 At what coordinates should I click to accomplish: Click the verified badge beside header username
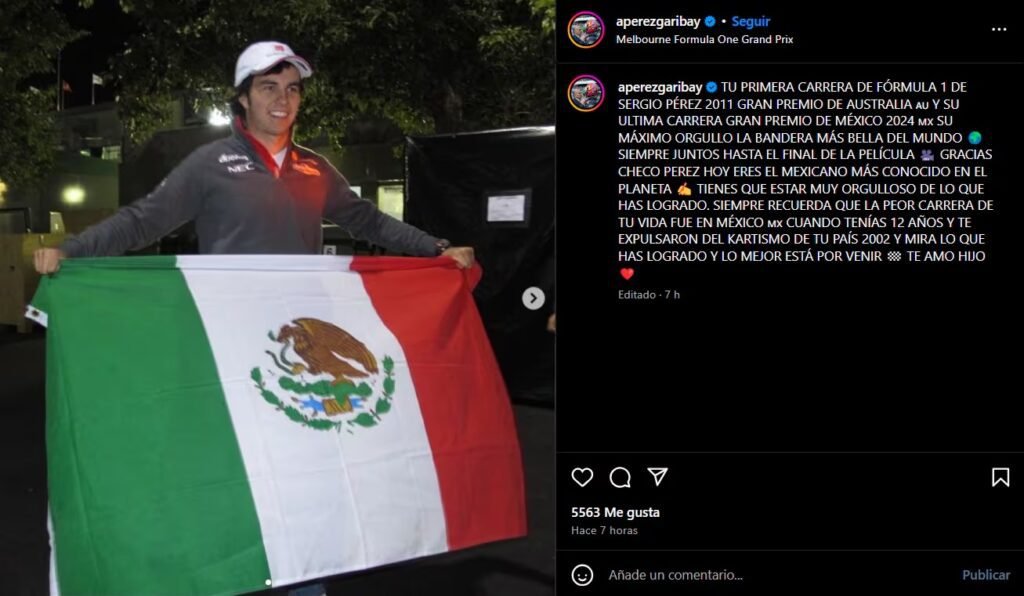[x=710, y=22]
